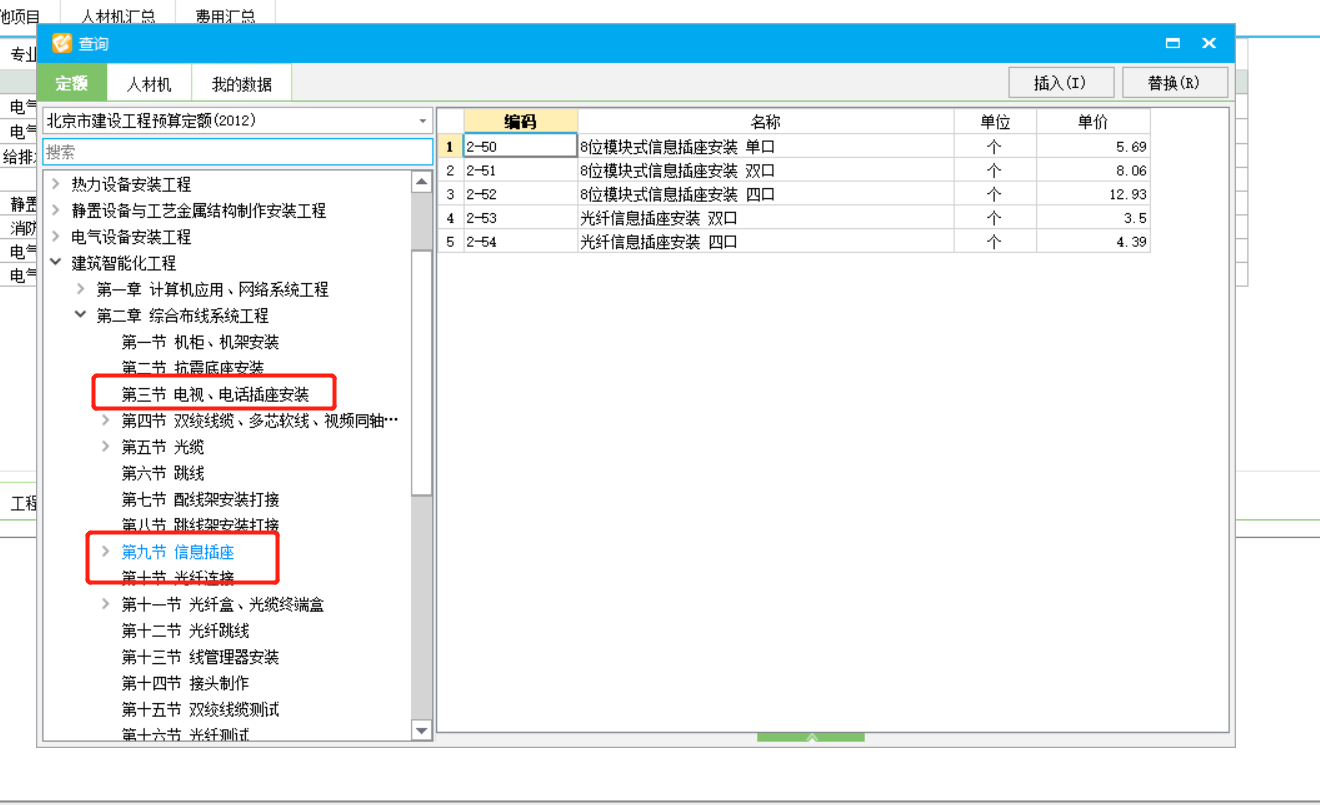Select 第三节 电视、电话插座安装
The image size is (1320, 805).
[215, 394]
